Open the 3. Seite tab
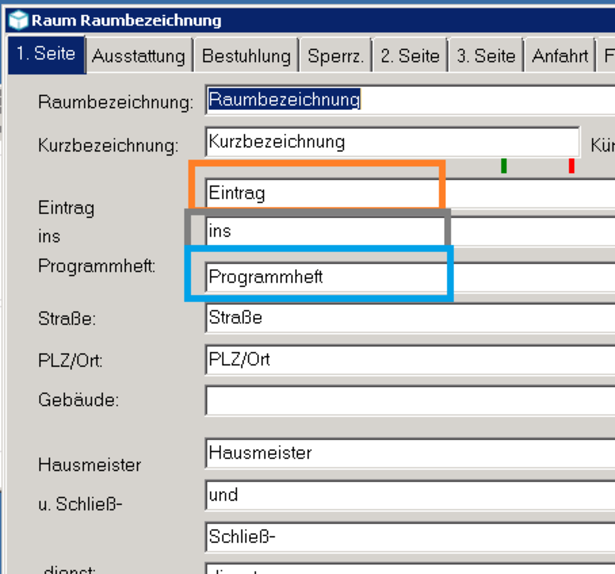 [x=486, y=55]
